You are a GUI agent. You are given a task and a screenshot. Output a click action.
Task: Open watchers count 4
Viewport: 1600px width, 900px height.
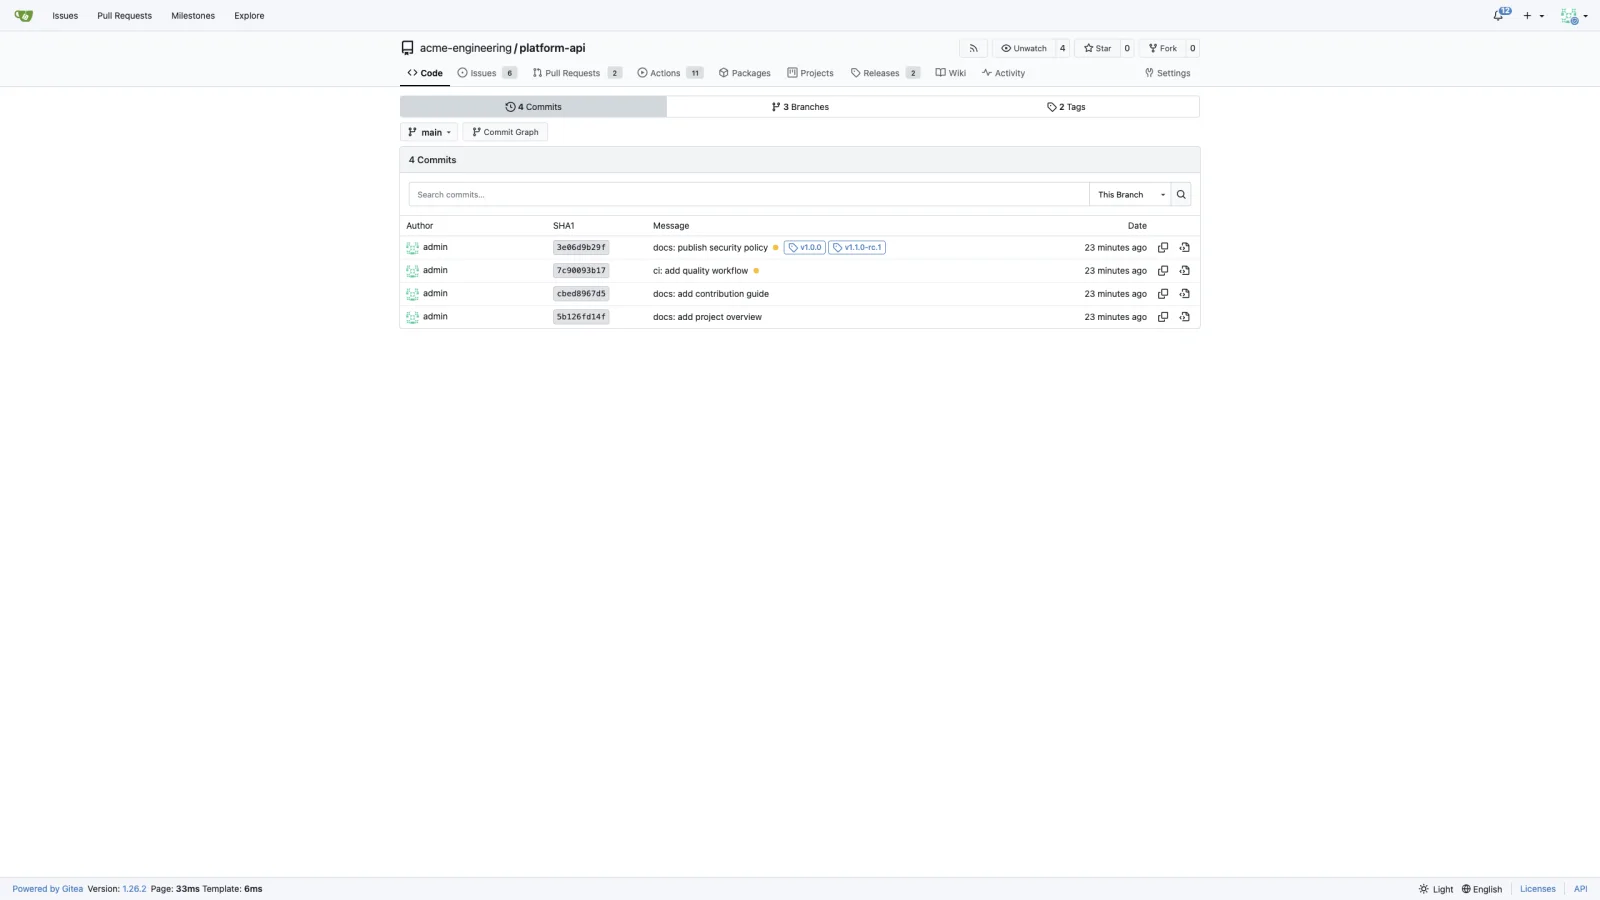[x=1062, y=48]
